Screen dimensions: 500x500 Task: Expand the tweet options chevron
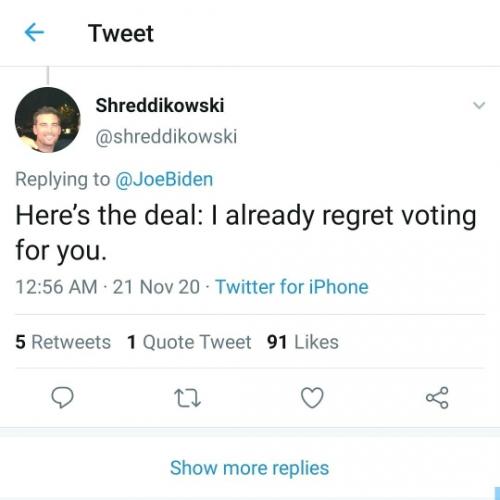pos(479,105)
